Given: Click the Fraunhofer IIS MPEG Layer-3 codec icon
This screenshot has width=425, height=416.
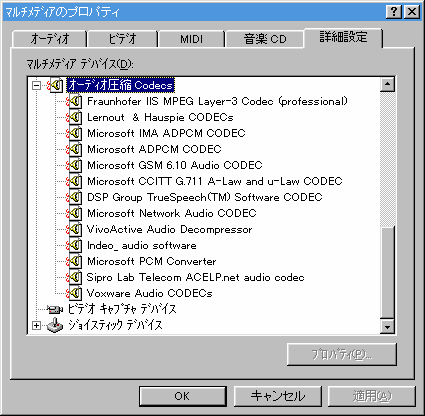Looking at the screenshot, I should click(74, 101).
